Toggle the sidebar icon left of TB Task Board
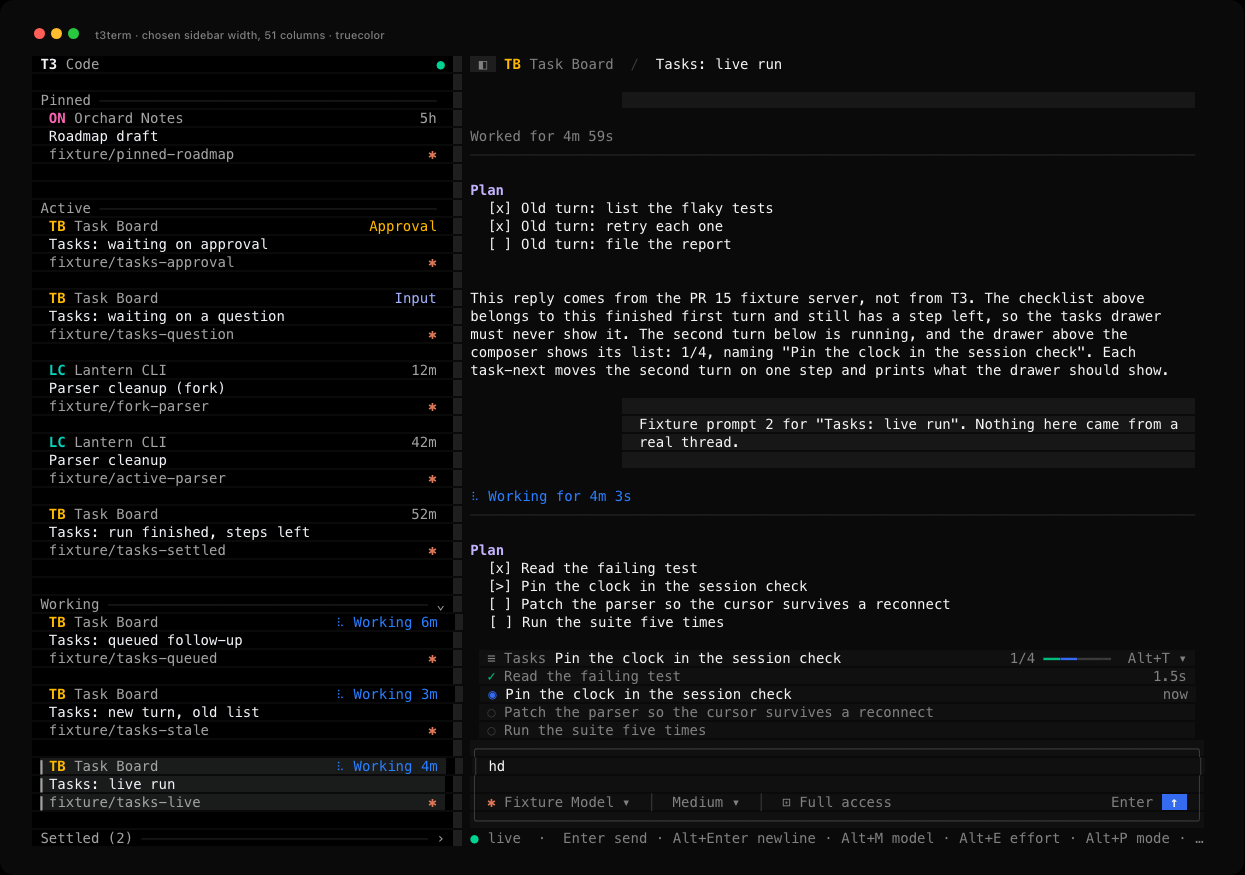 483,64
